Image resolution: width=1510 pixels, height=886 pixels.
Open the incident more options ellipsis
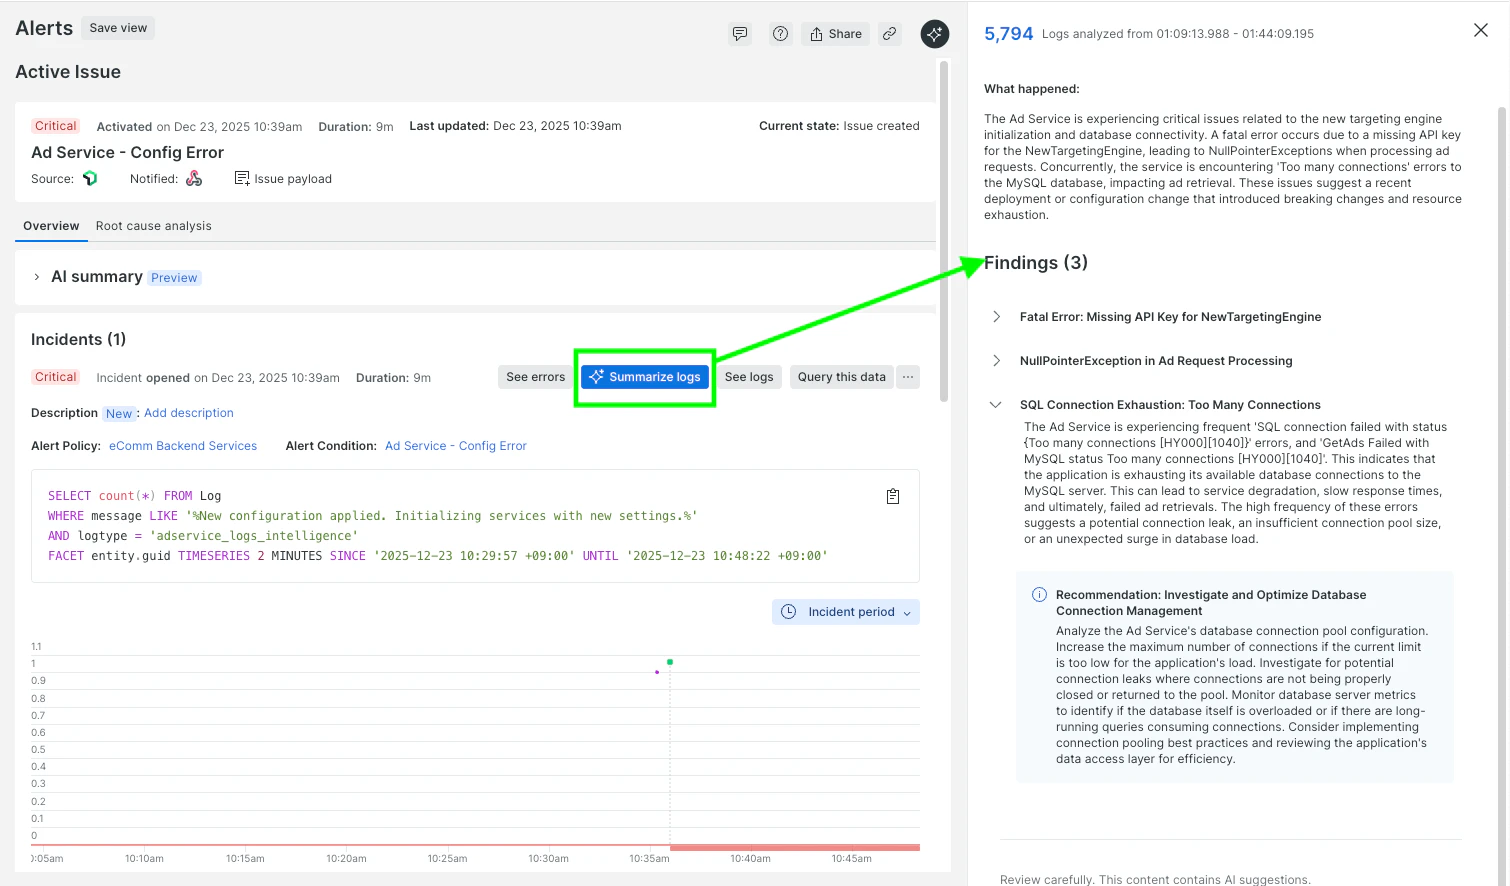908,377
